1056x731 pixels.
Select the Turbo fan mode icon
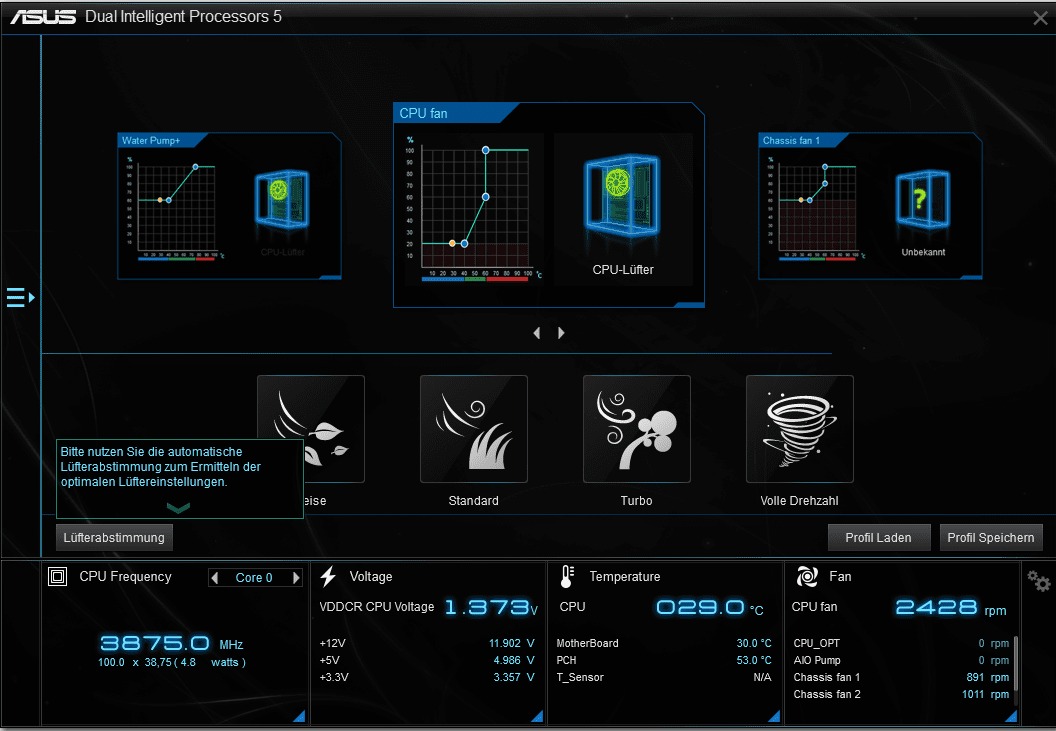636,429
